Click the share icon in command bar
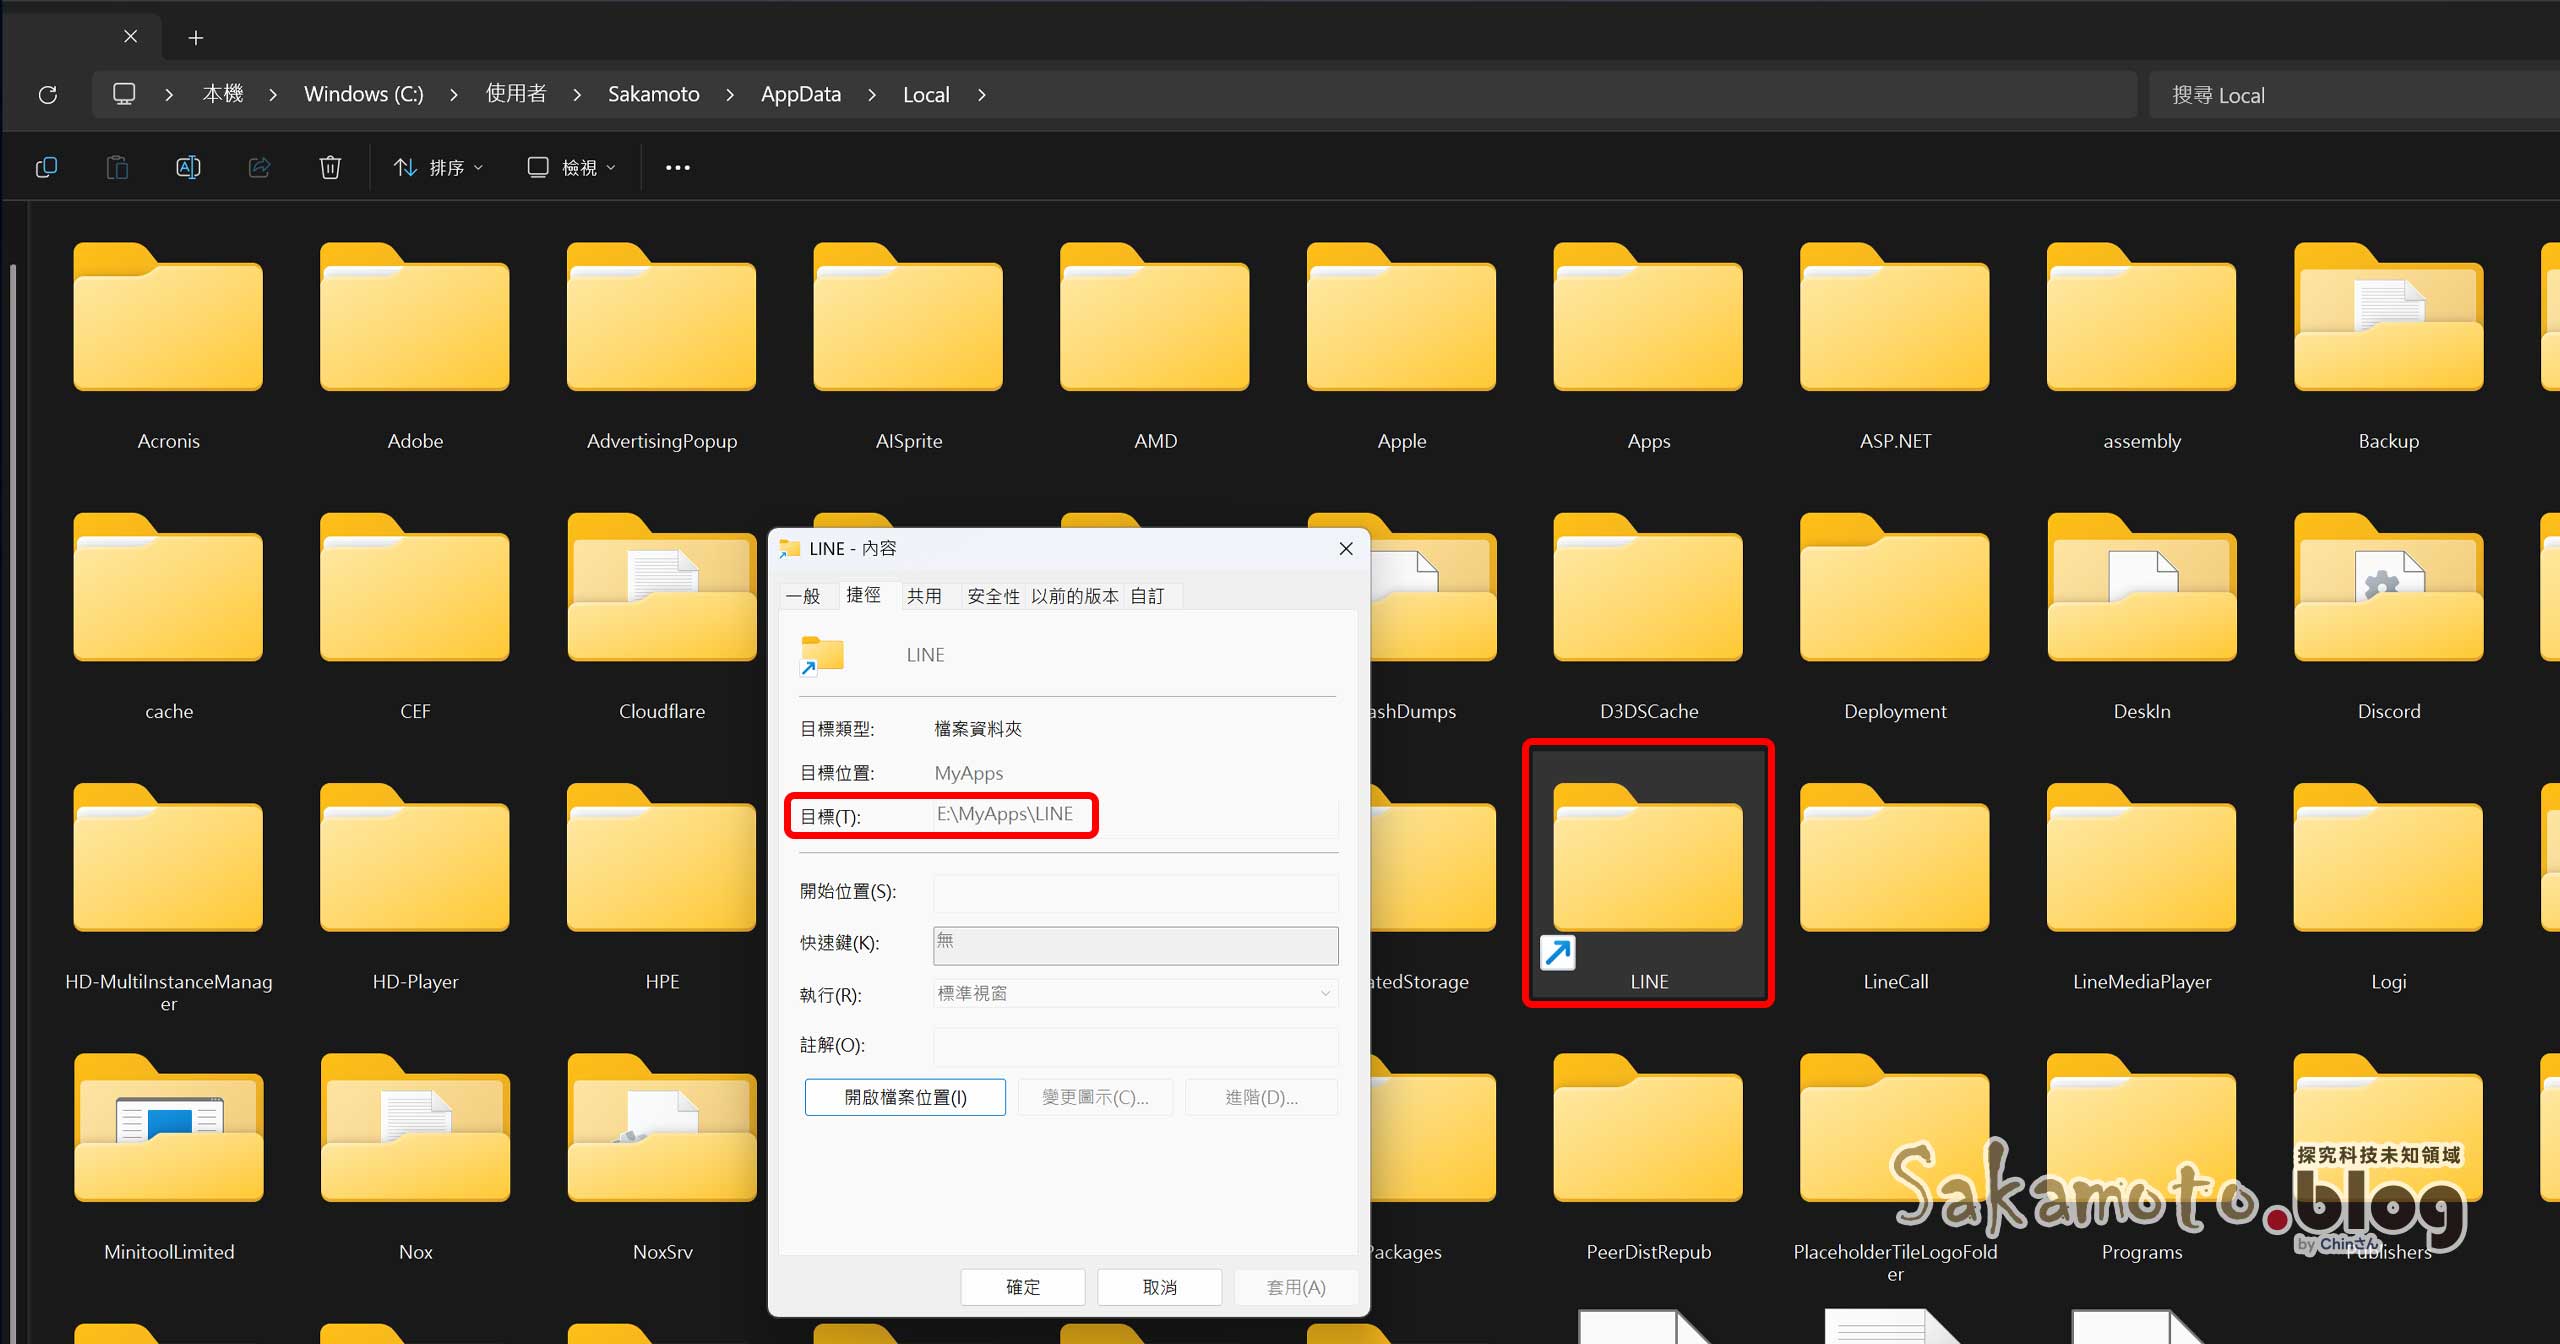 (x=259, y=167)
